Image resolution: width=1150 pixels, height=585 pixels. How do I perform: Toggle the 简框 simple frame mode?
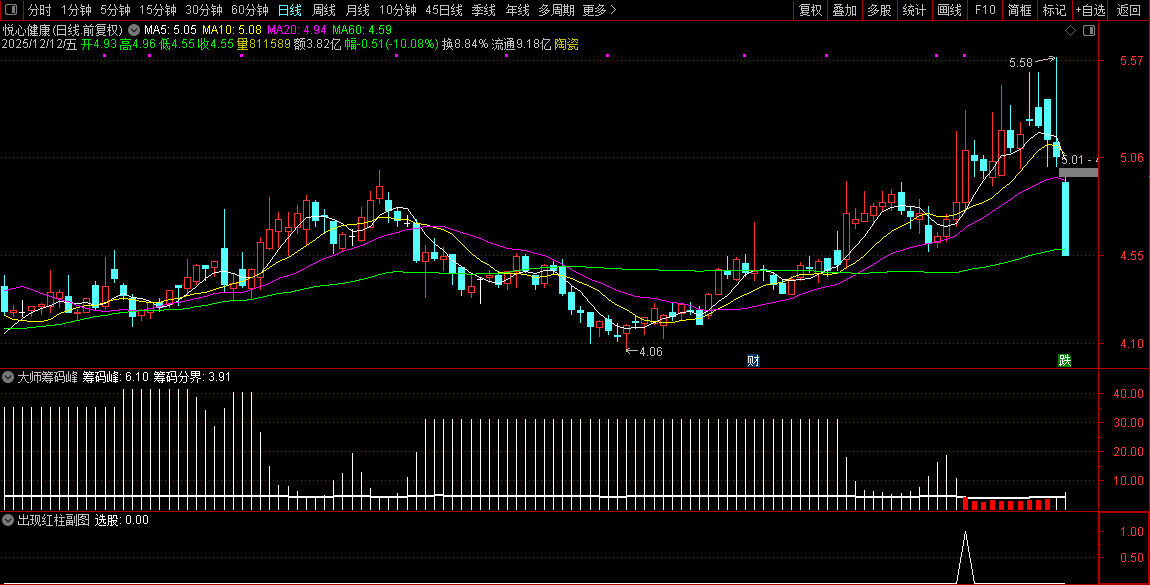point(1019,10)
